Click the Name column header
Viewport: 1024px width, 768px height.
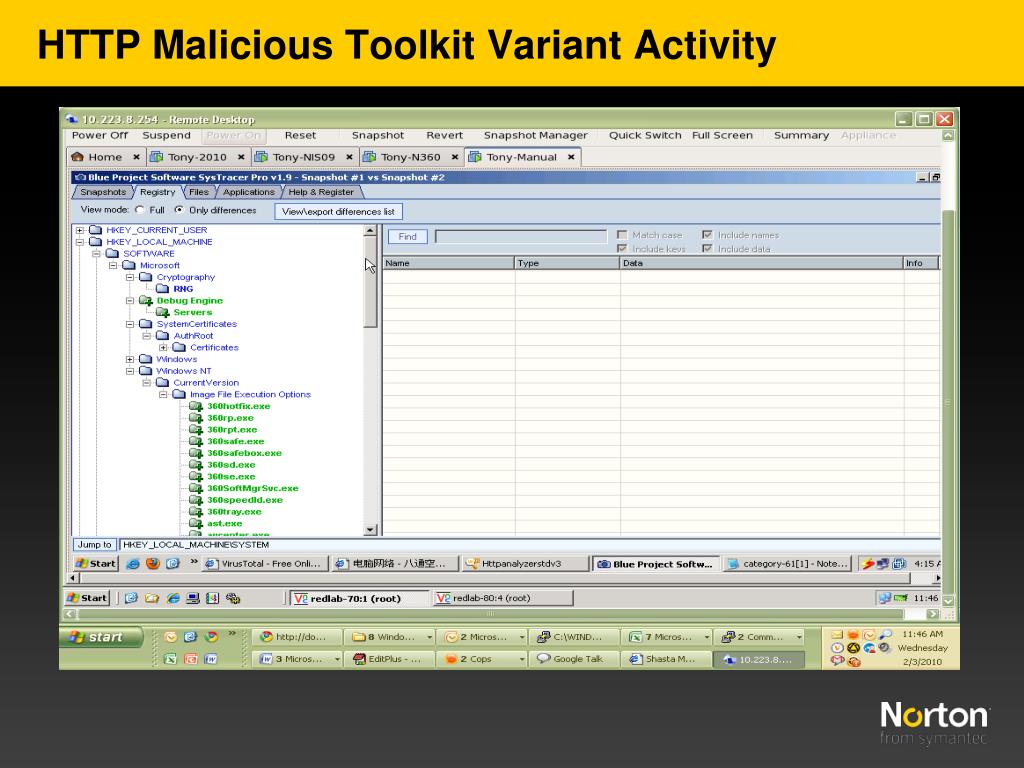coord(448,263)
